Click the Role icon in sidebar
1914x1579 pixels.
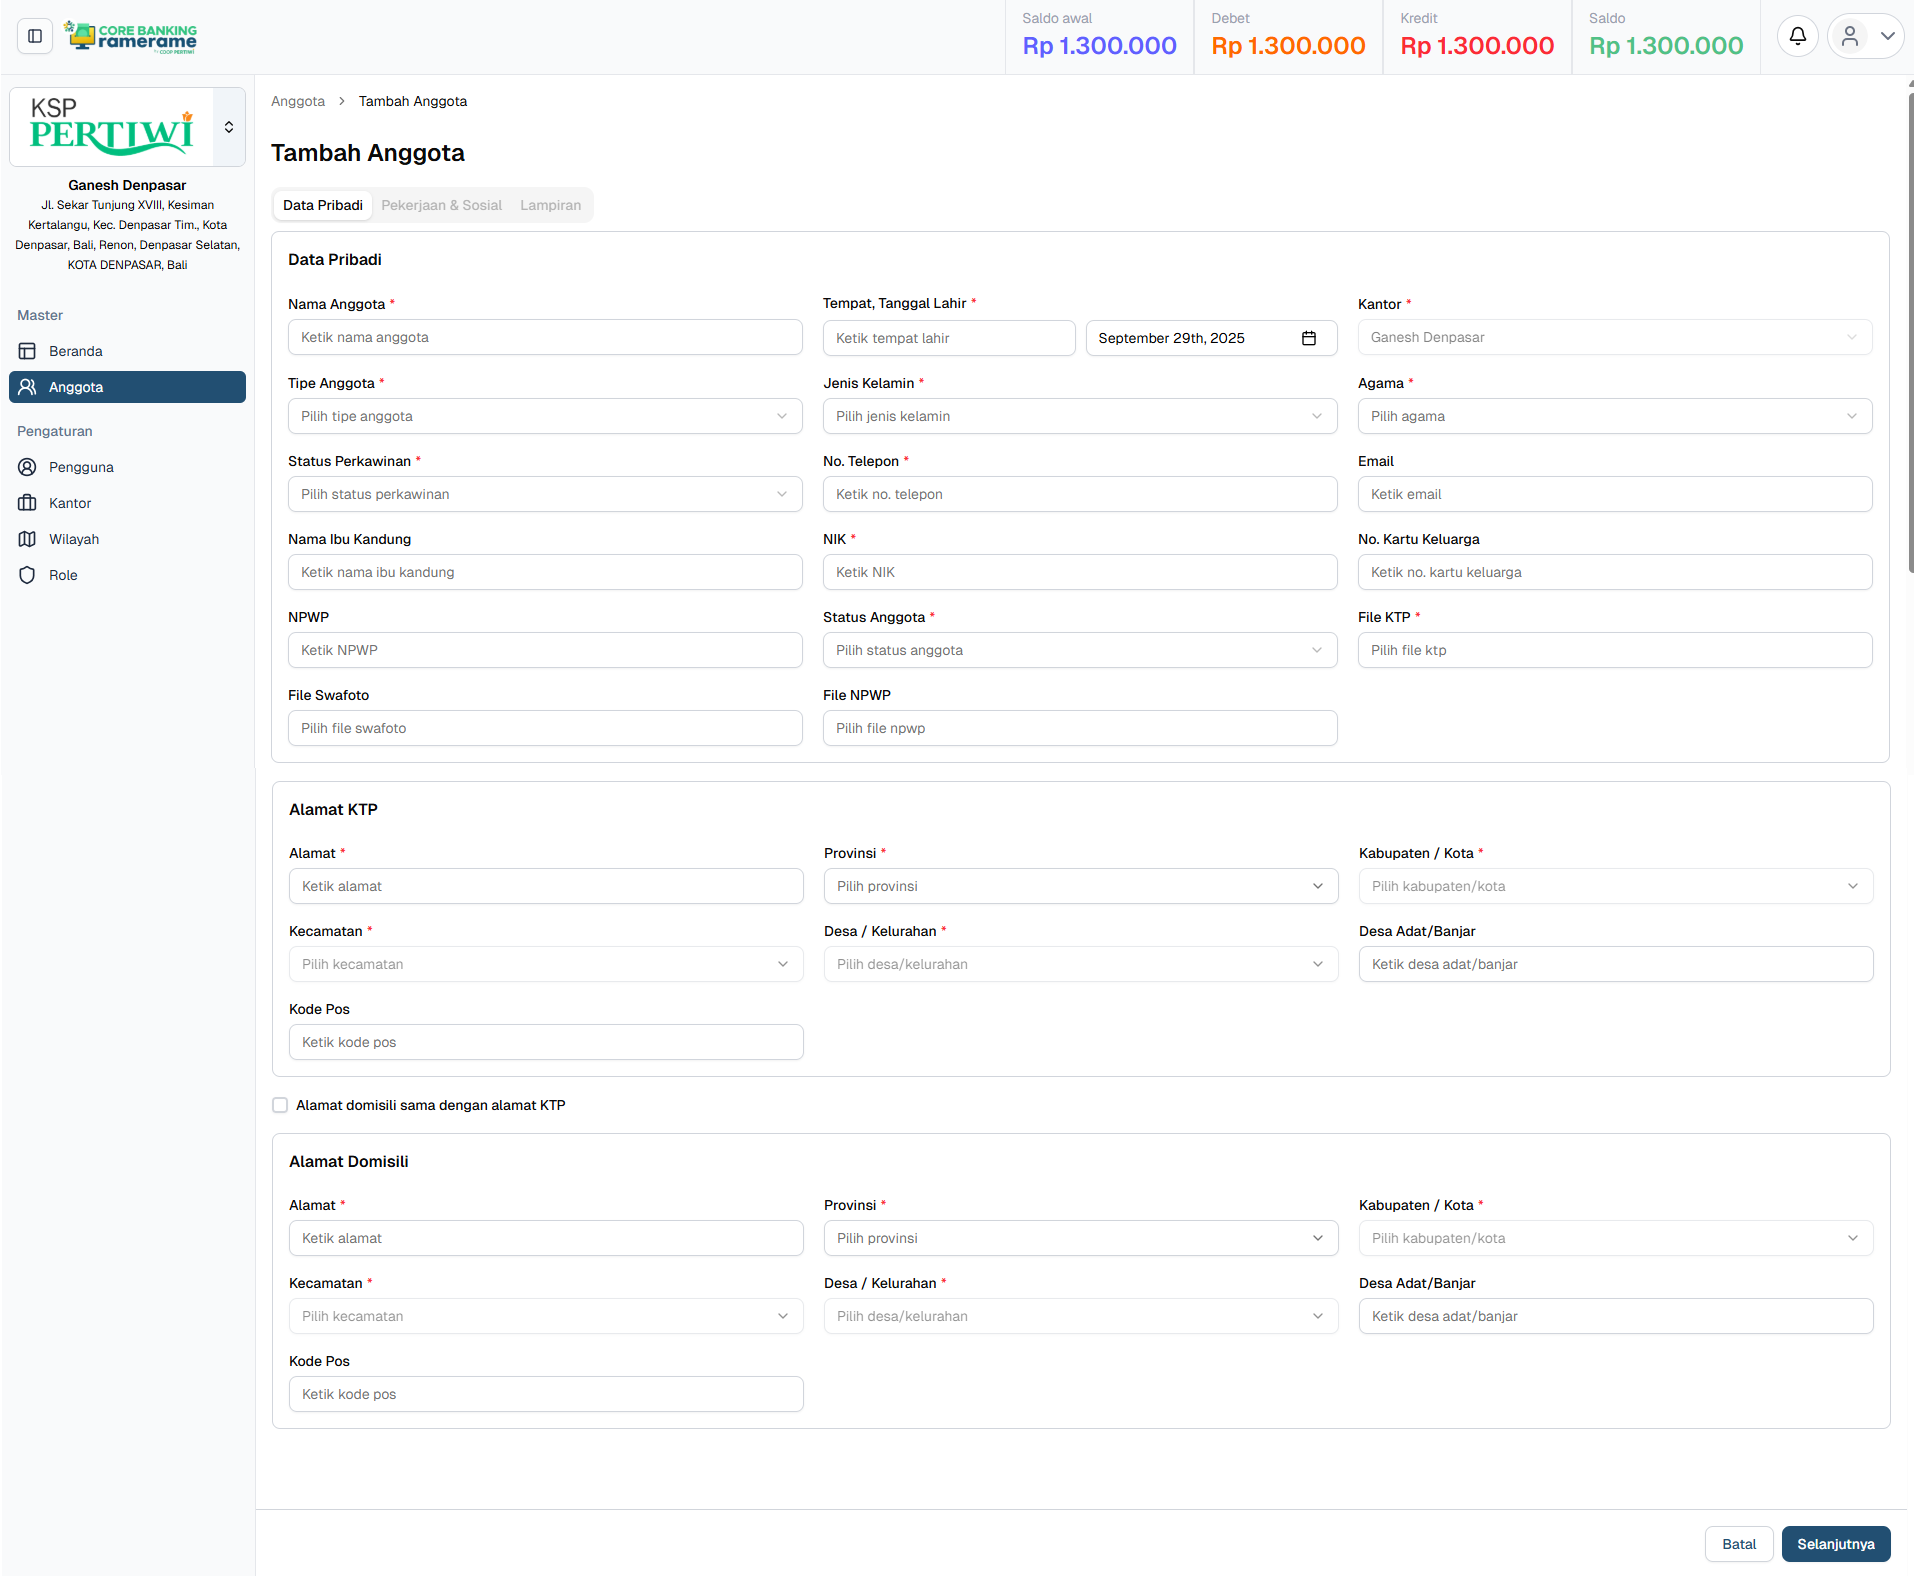pyautogui.click(x=28, y=575)
